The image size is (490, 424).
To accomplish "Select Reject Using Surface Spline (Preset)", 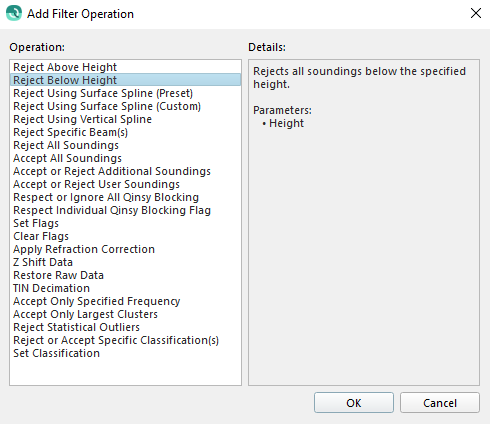I will tap(125, 93).
